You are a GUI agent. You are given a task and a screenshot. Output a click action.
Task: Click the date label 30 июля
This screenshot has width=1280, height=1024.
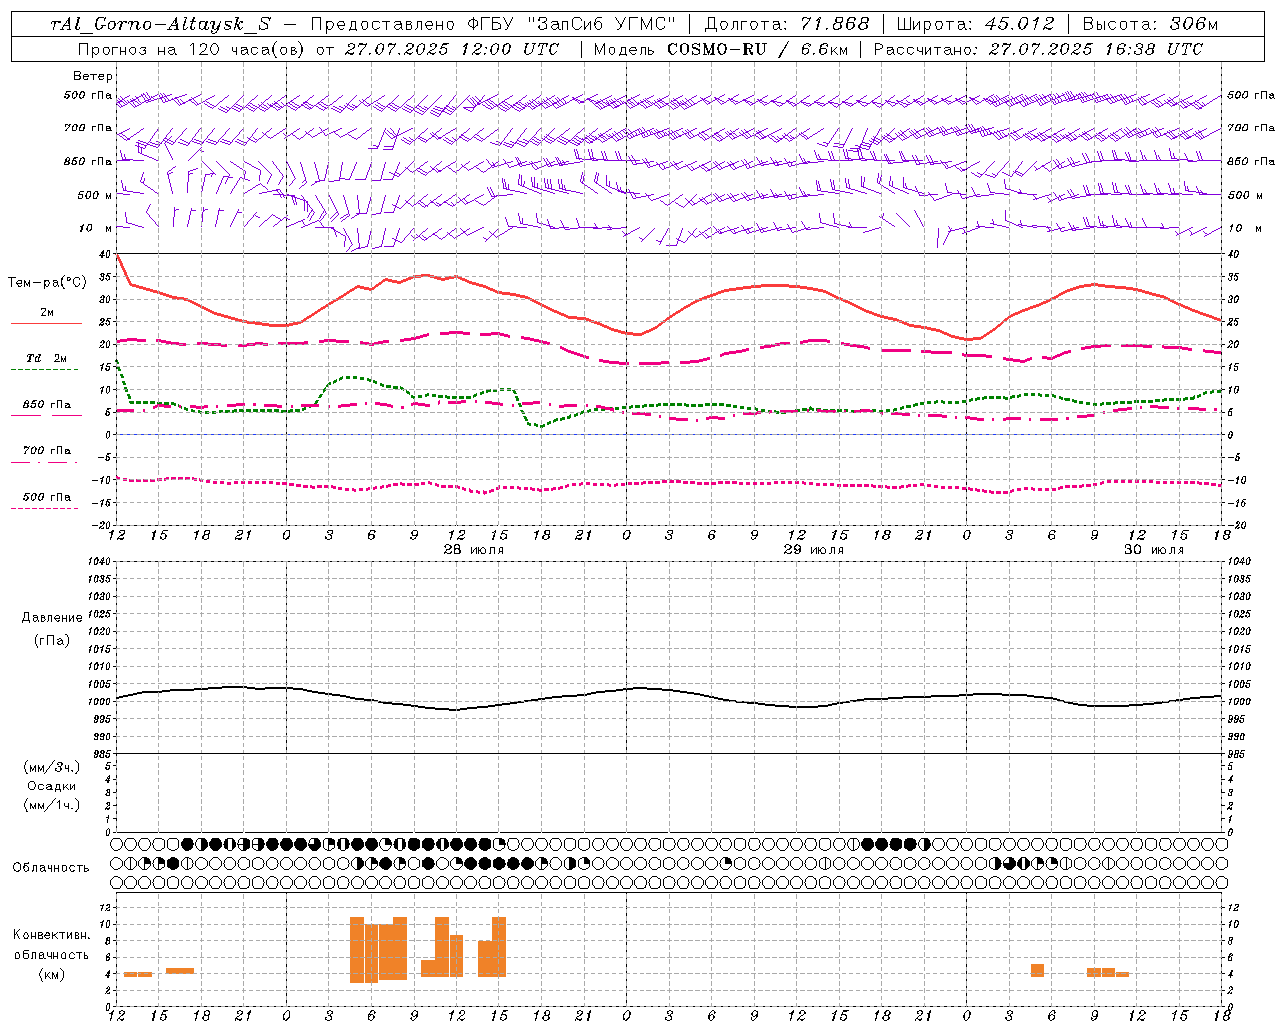tap(1154, 550)
